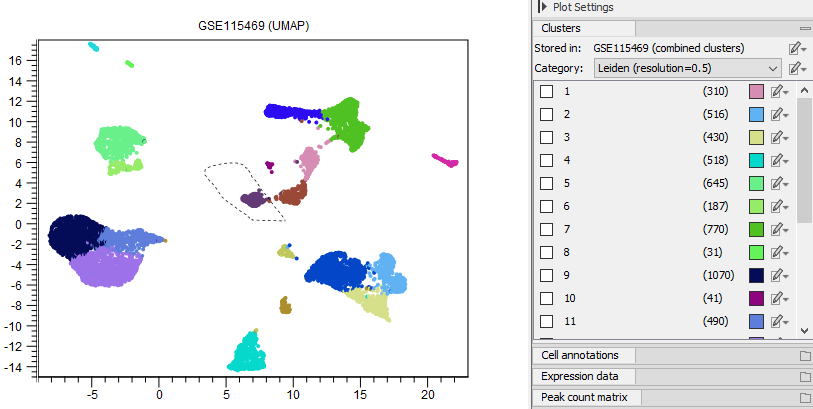Expand the Peak count matrix section
The width and height of the screenshot is (813, 409).
(805, 398)
